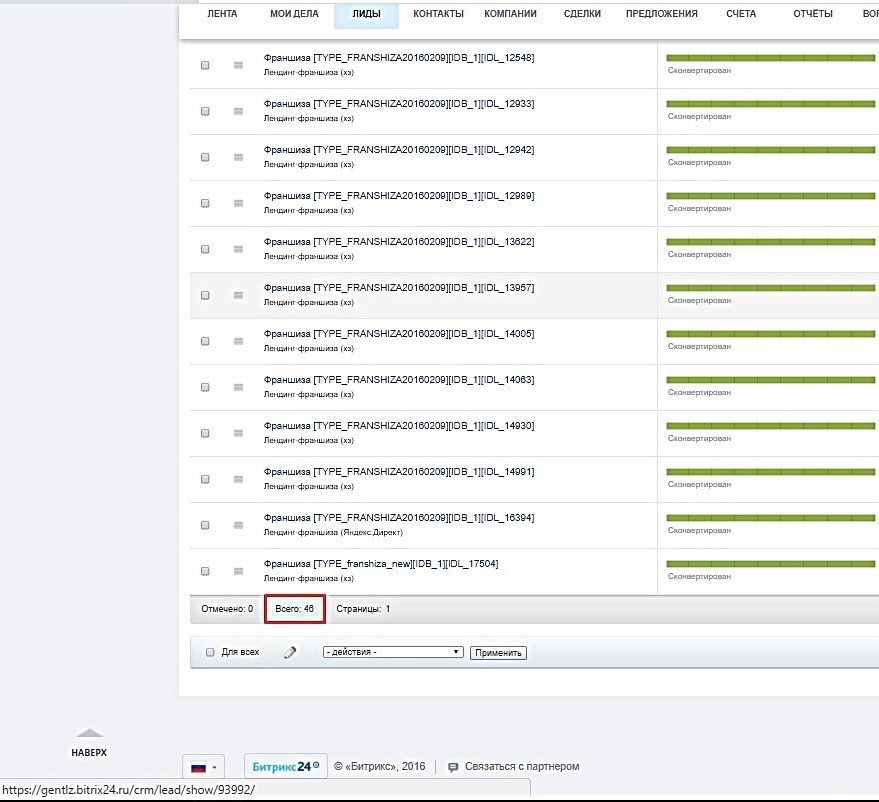Open row menu icon for lead IDL_14991
The width and height of the screenshot is (879, 802).
coord(238,479)
